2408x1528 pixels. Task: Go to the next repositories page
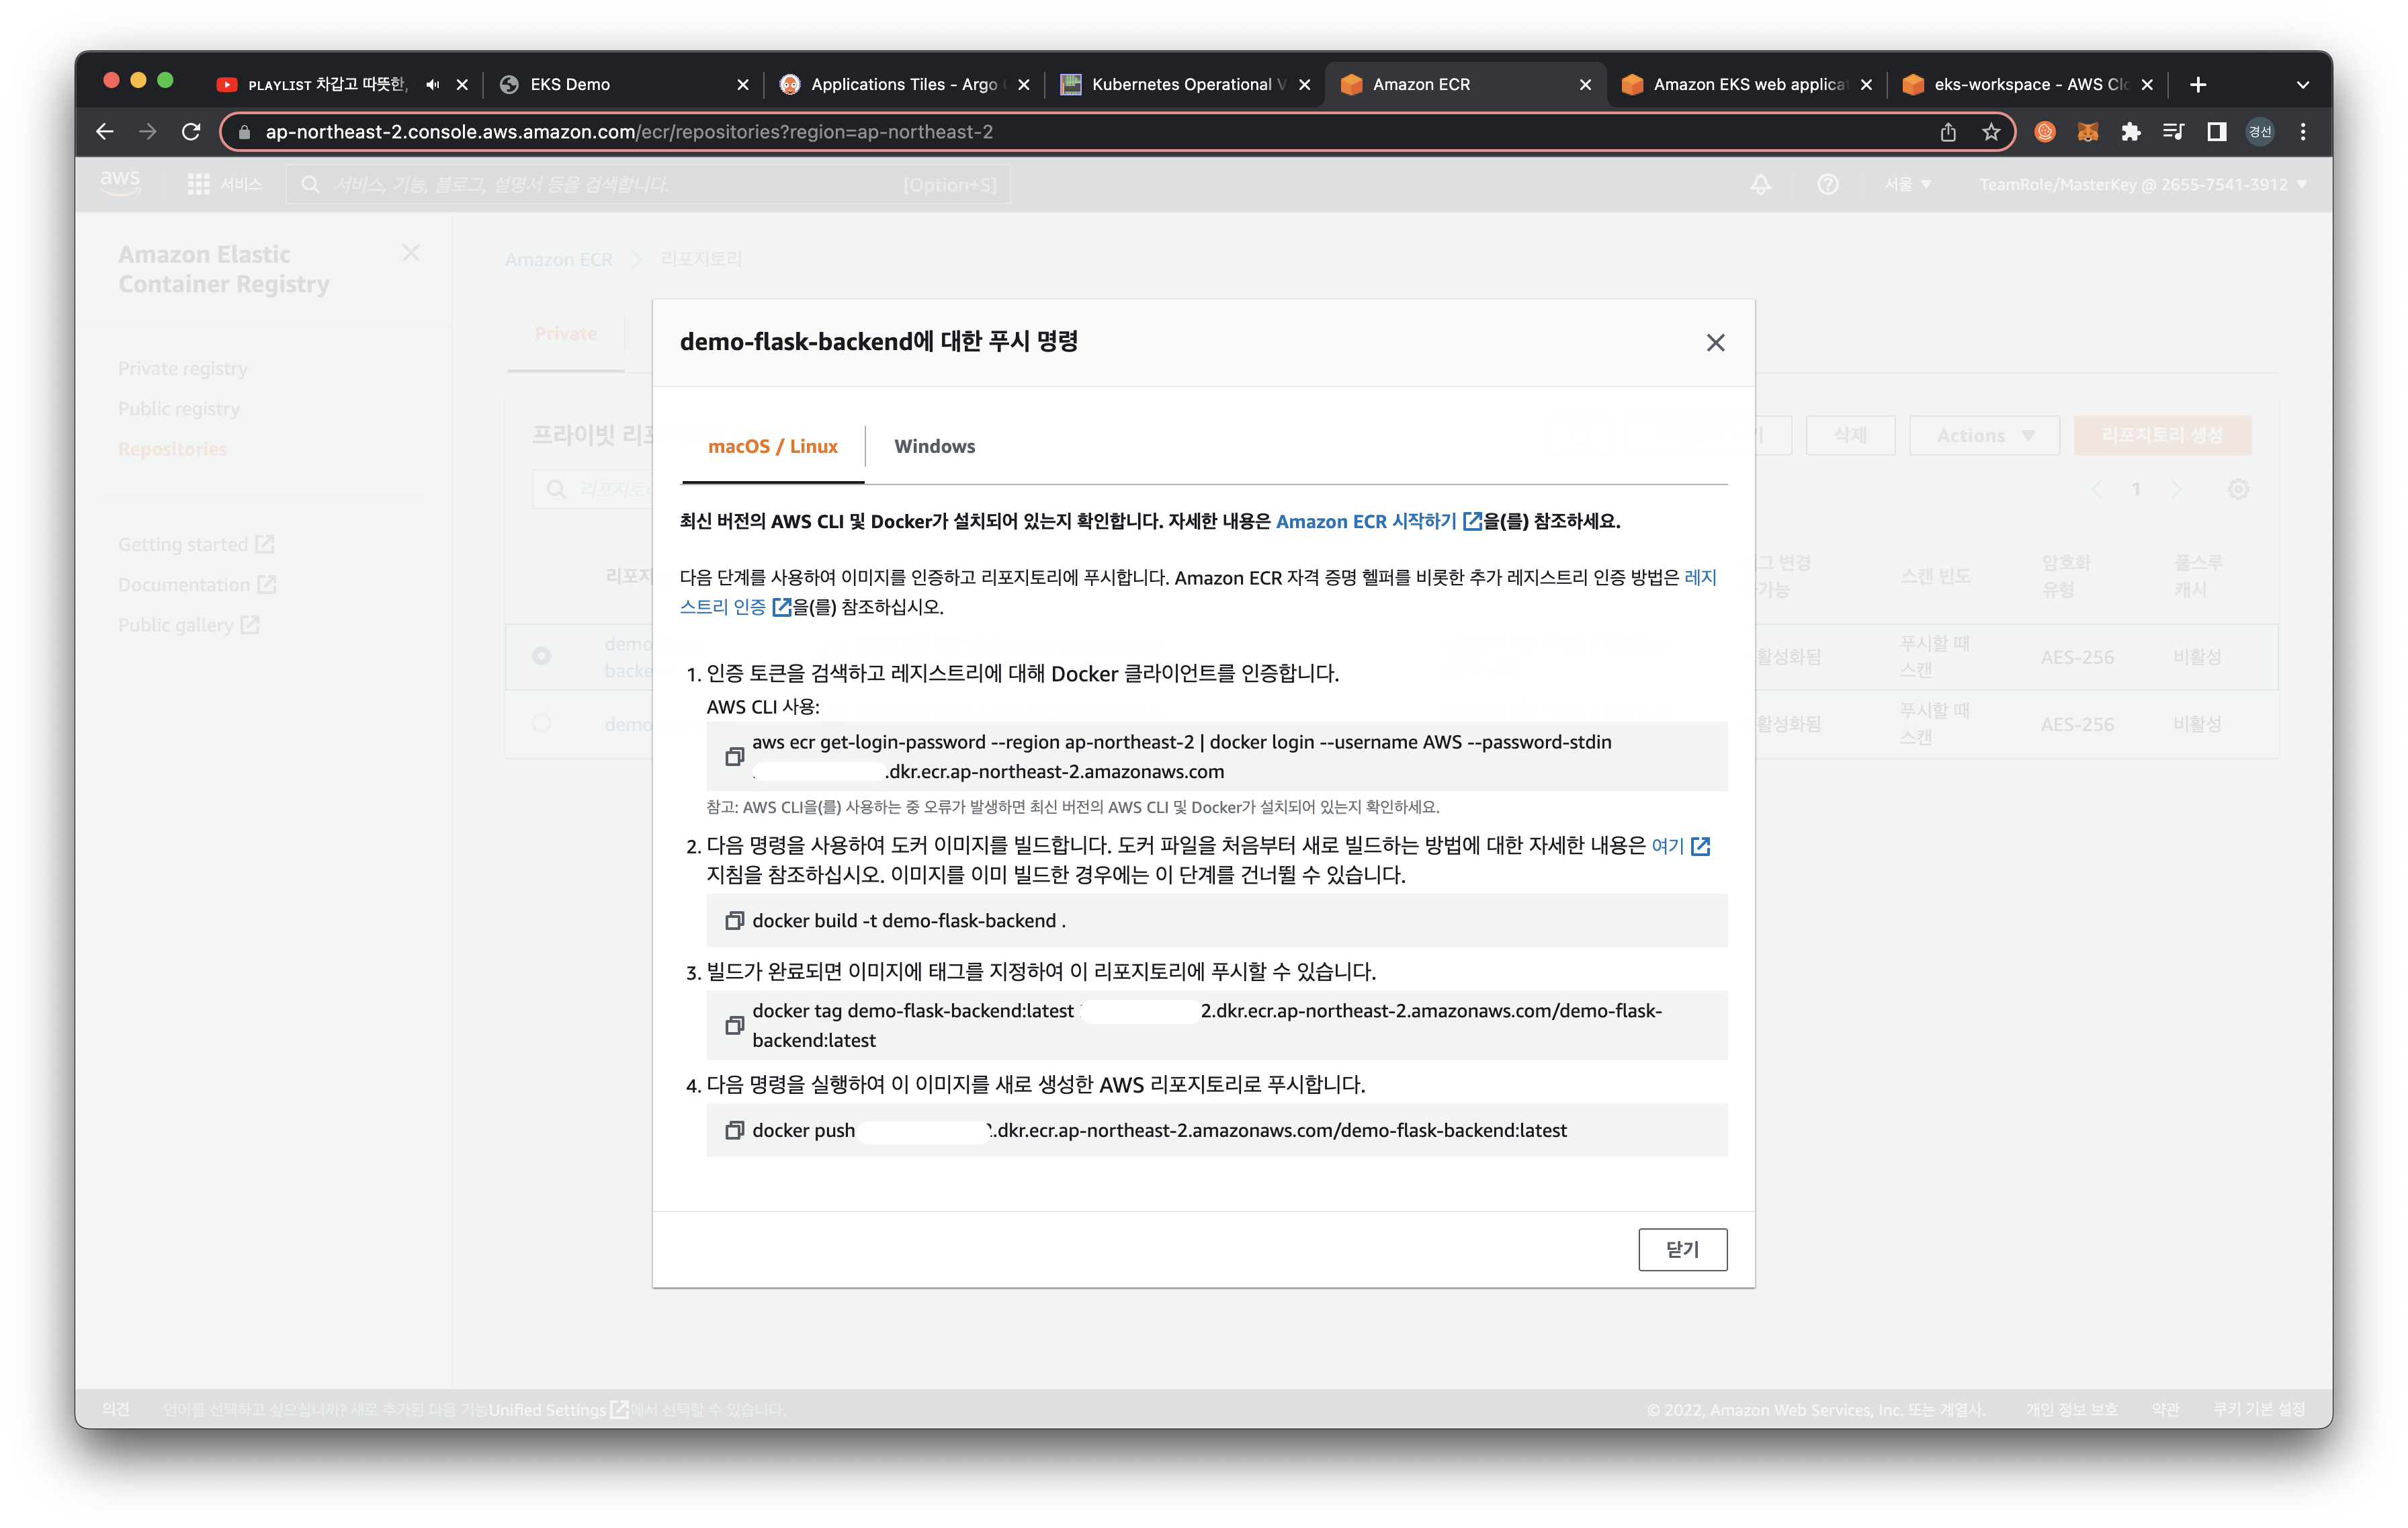click(x=2175, y=490)
